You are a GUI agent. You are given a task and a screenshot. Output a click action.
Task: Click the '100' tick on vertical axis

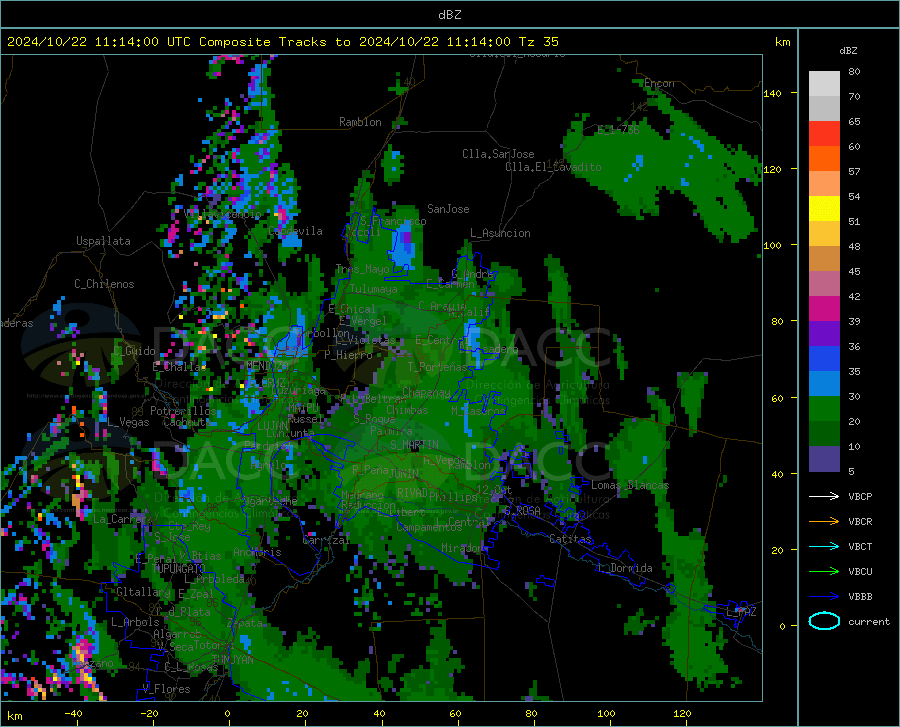(772, 246)
